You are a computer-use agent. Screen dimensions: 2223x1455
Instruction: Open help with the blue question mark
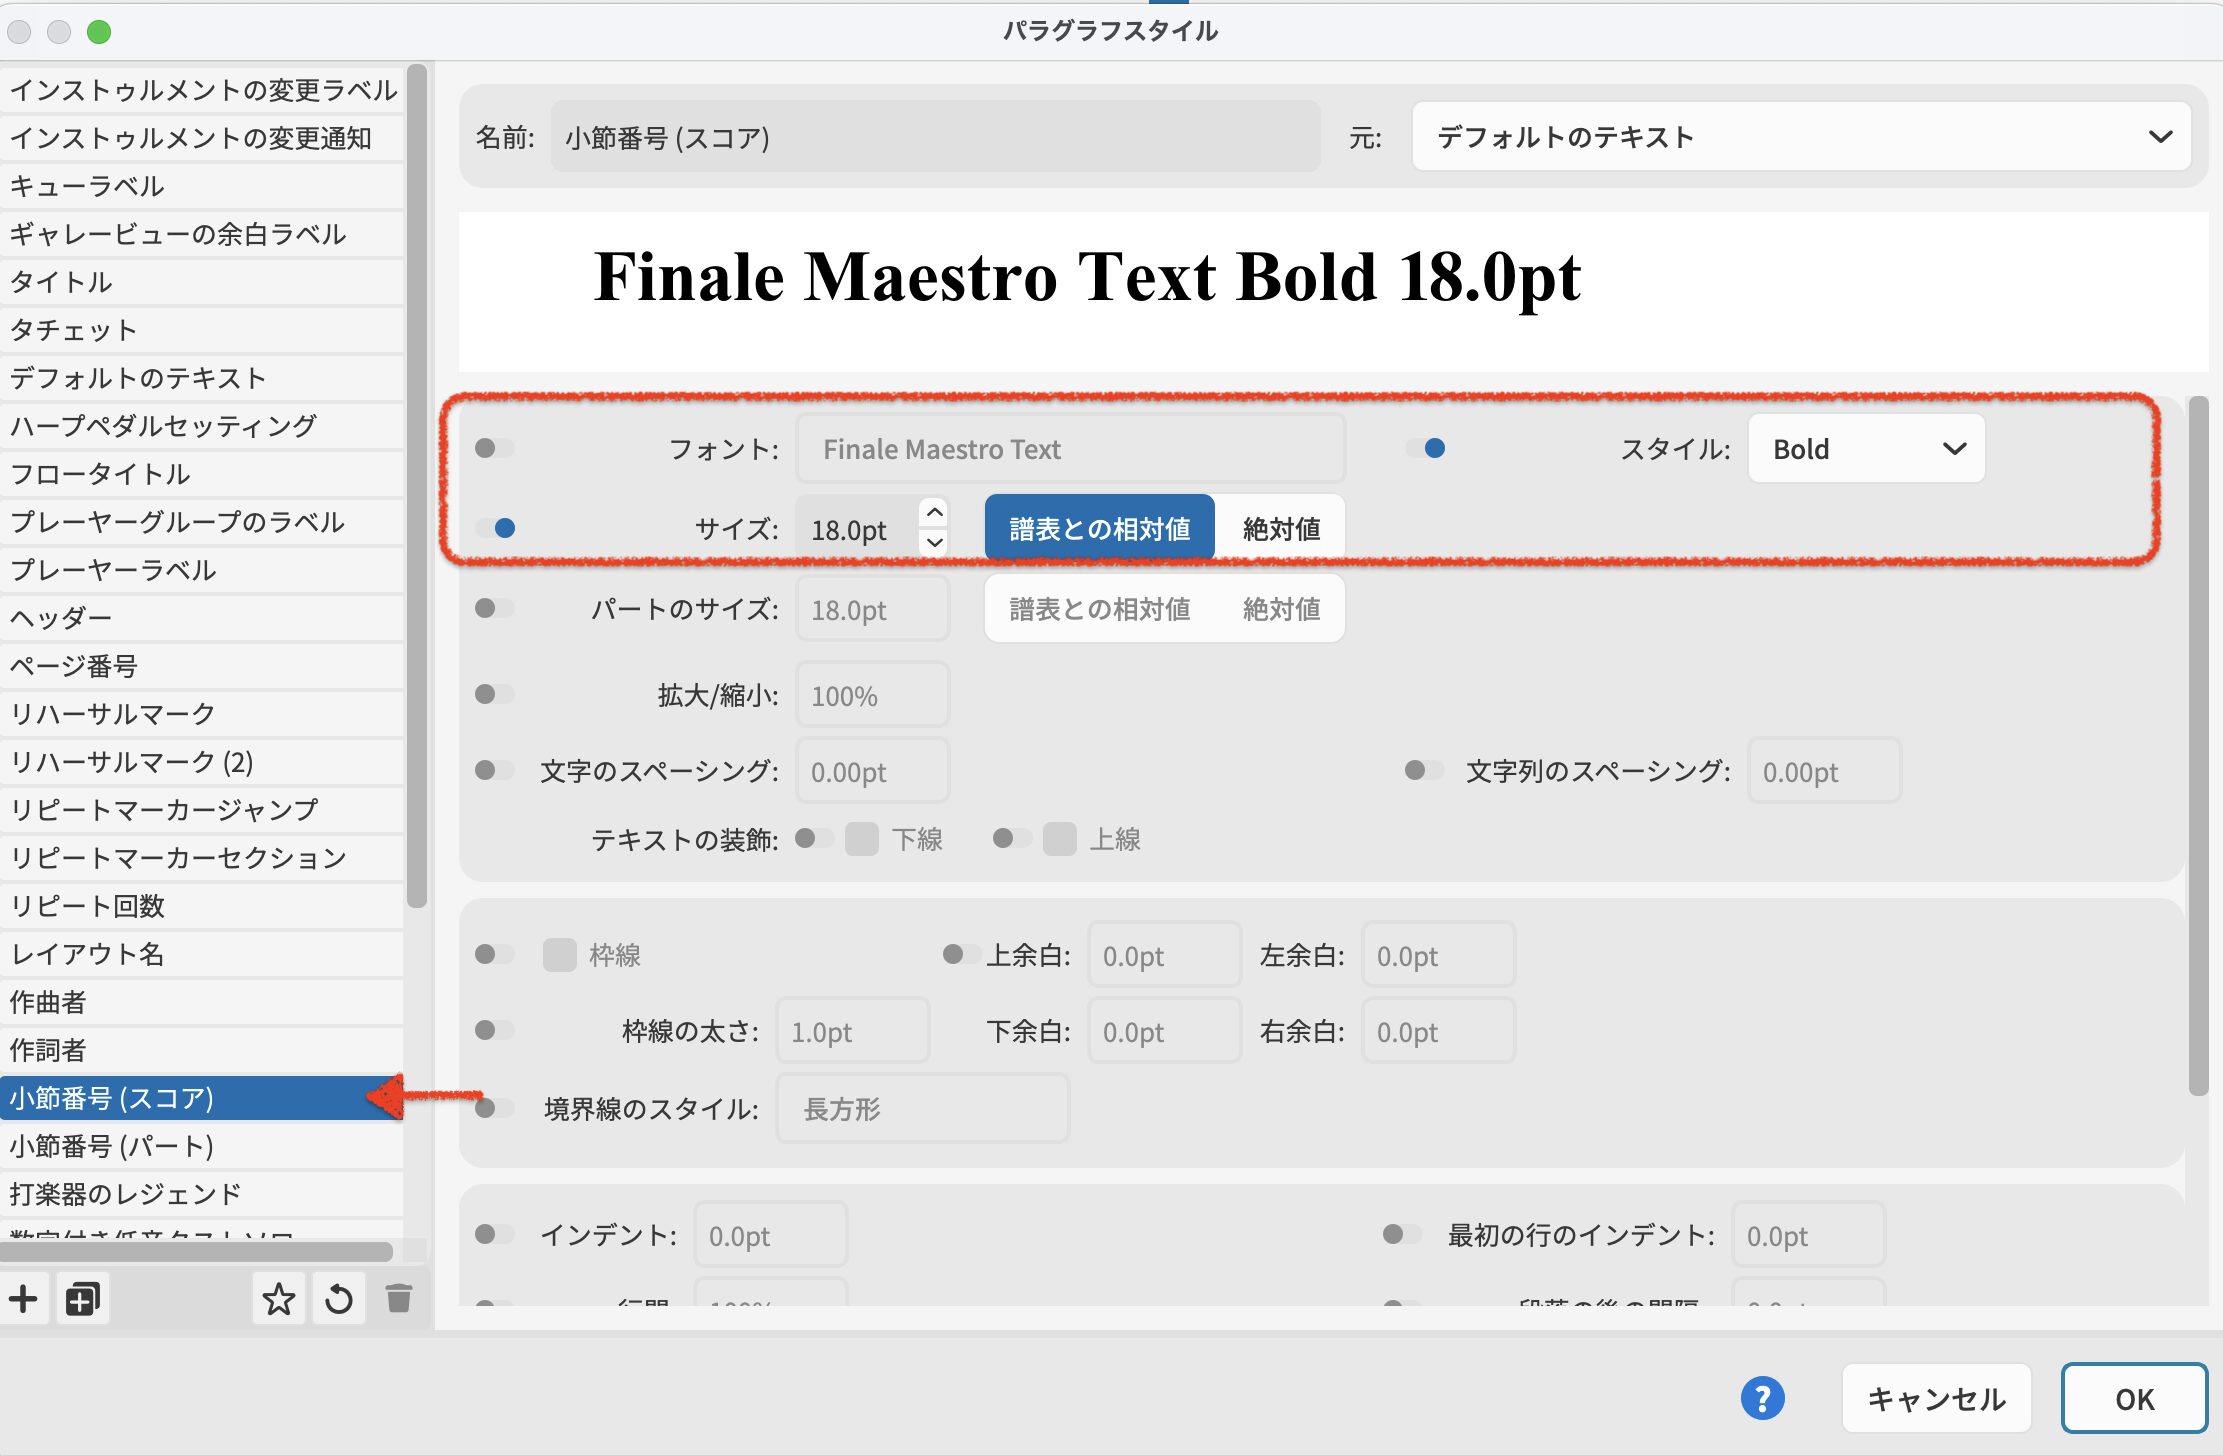[1762, 1398]
